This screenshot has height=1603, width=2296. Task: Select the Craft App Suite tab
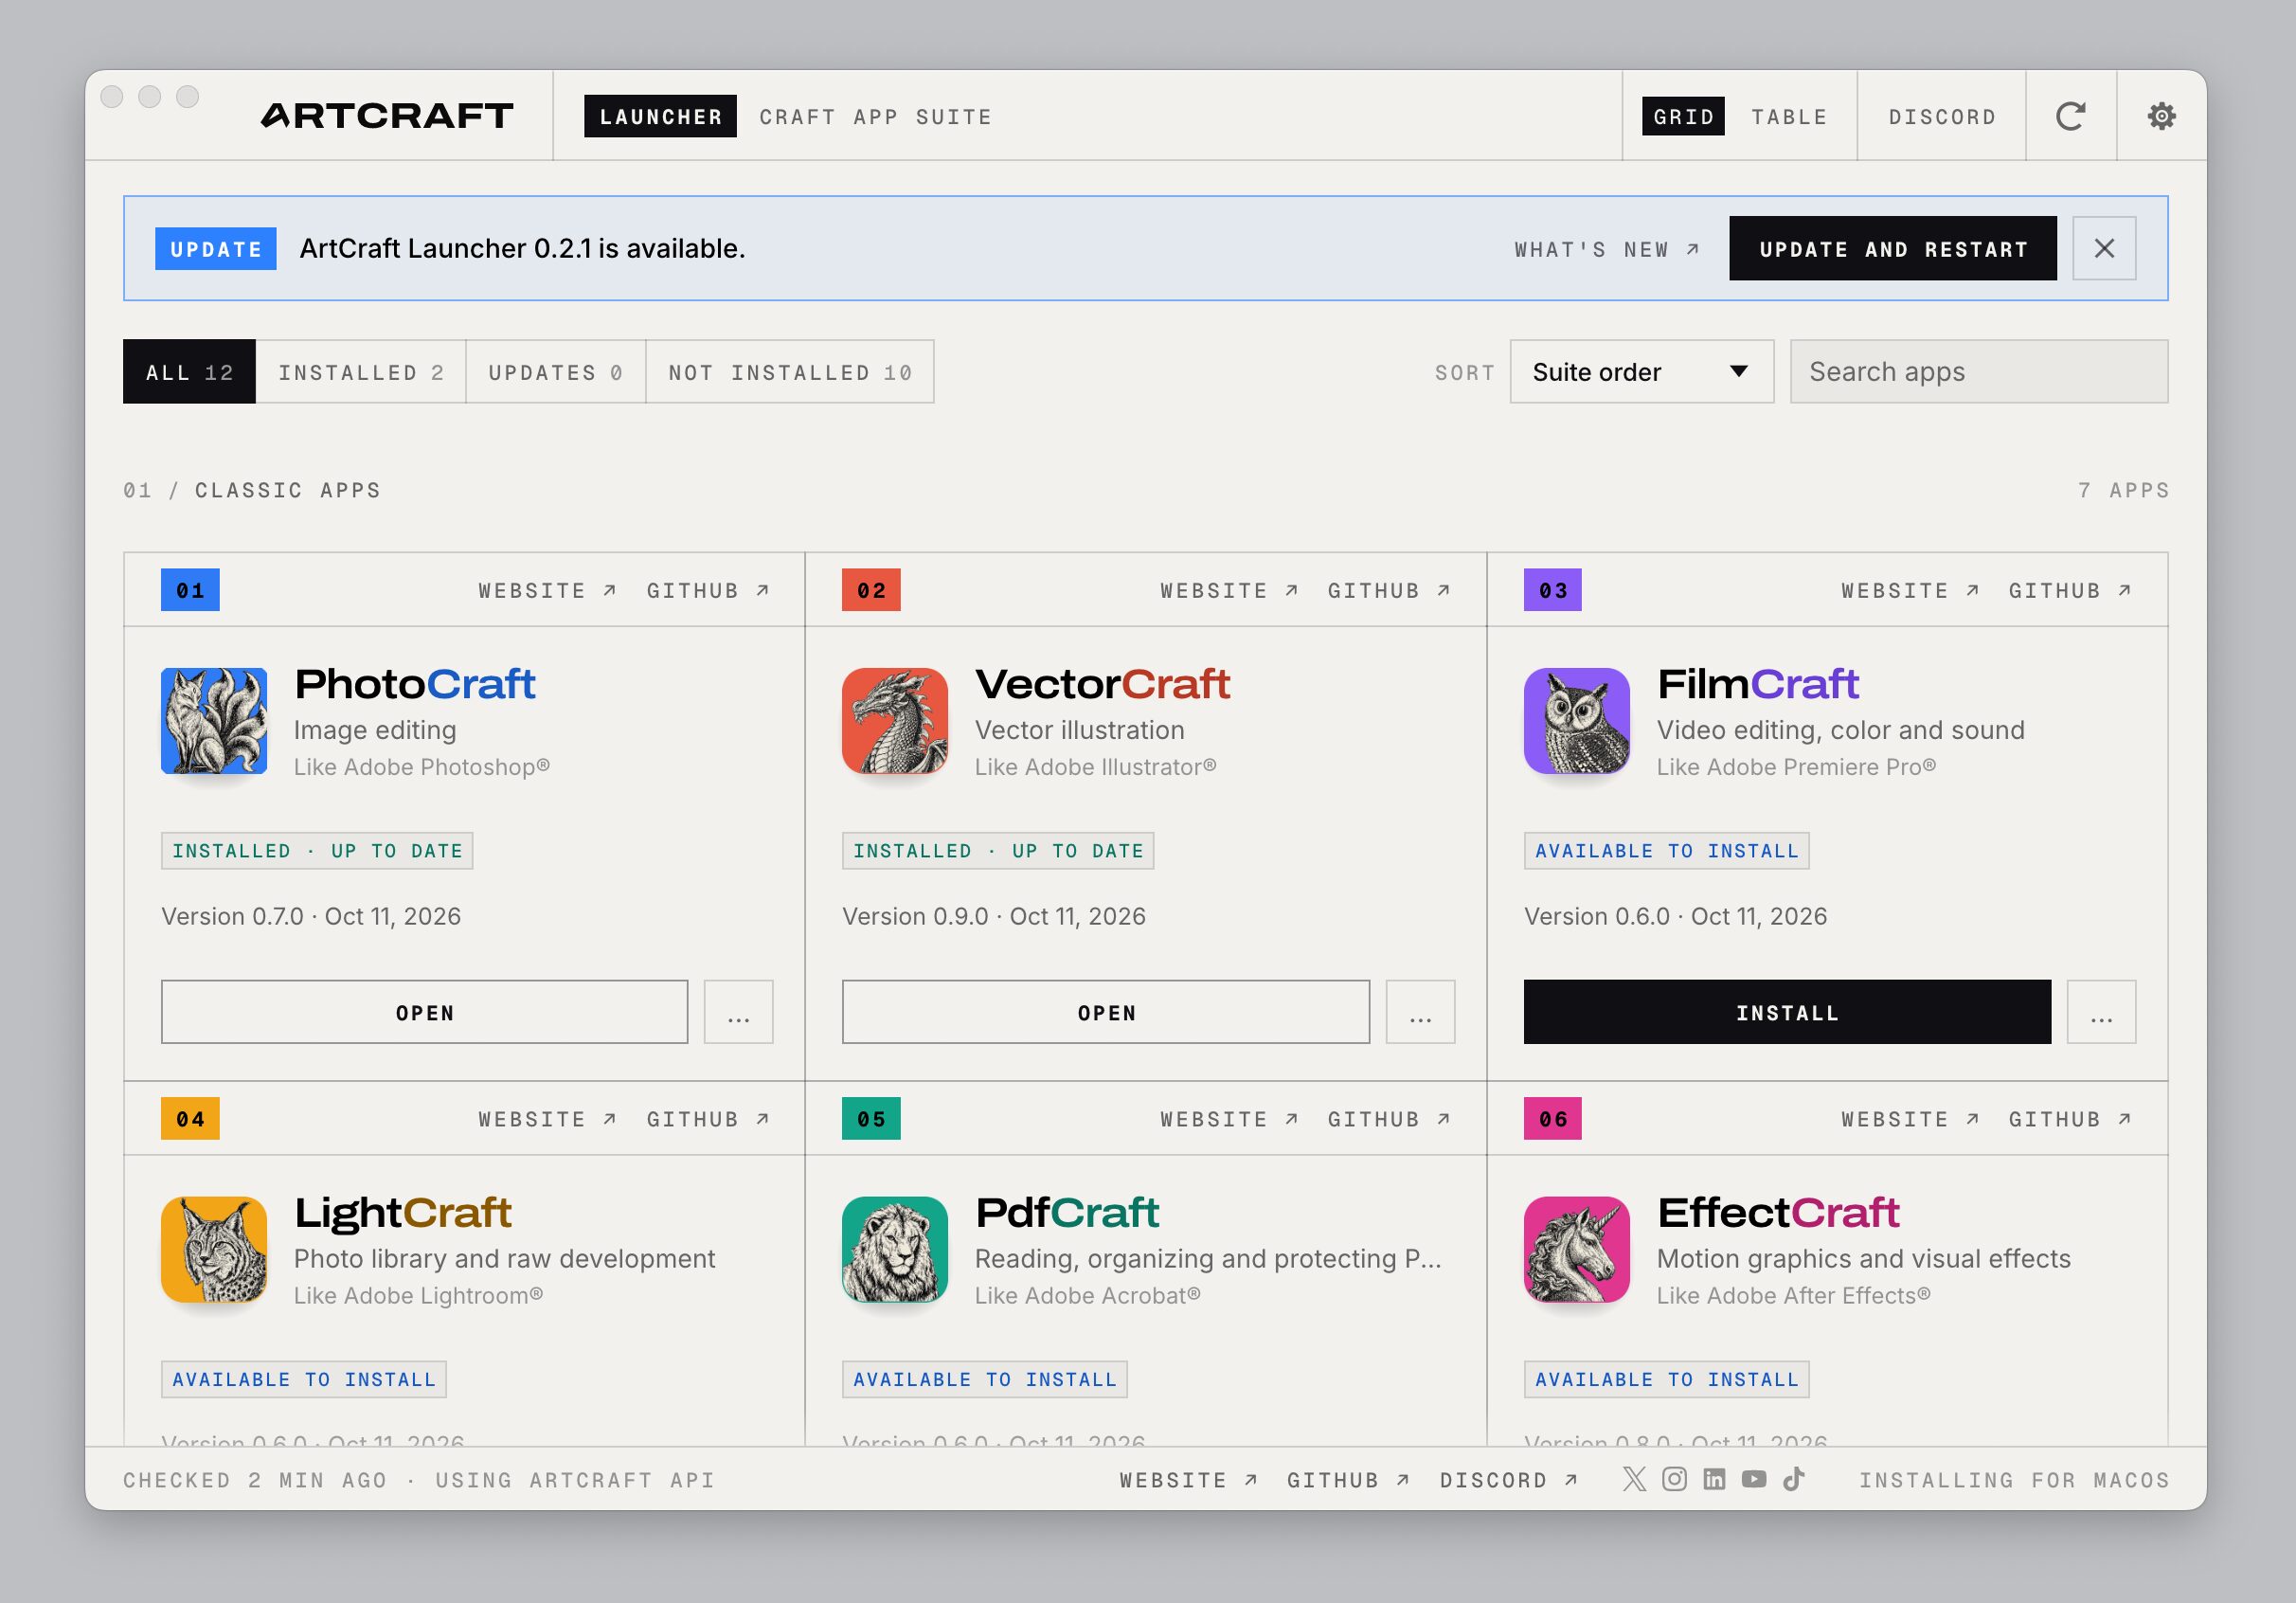[x=875, y=117]
